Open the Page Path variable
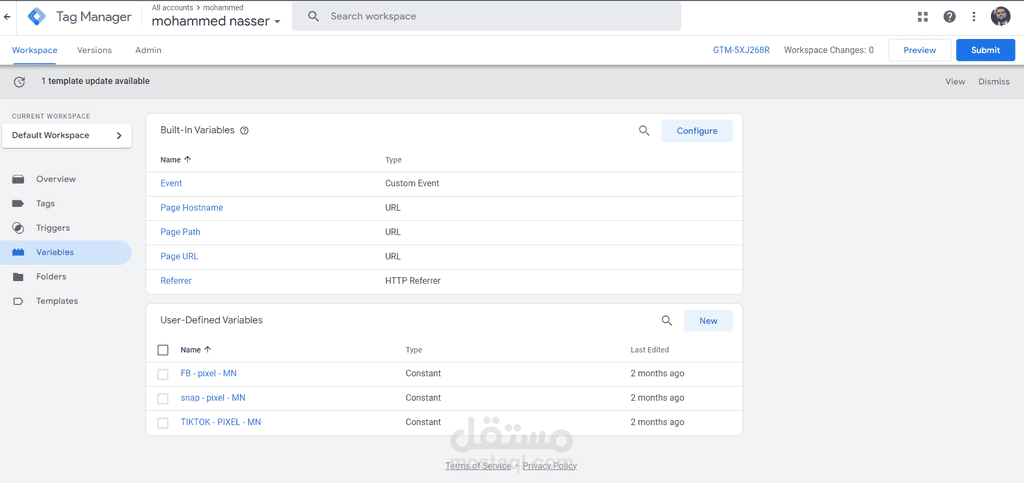This screenshot has height=483, width=1024. pos(180,232)
